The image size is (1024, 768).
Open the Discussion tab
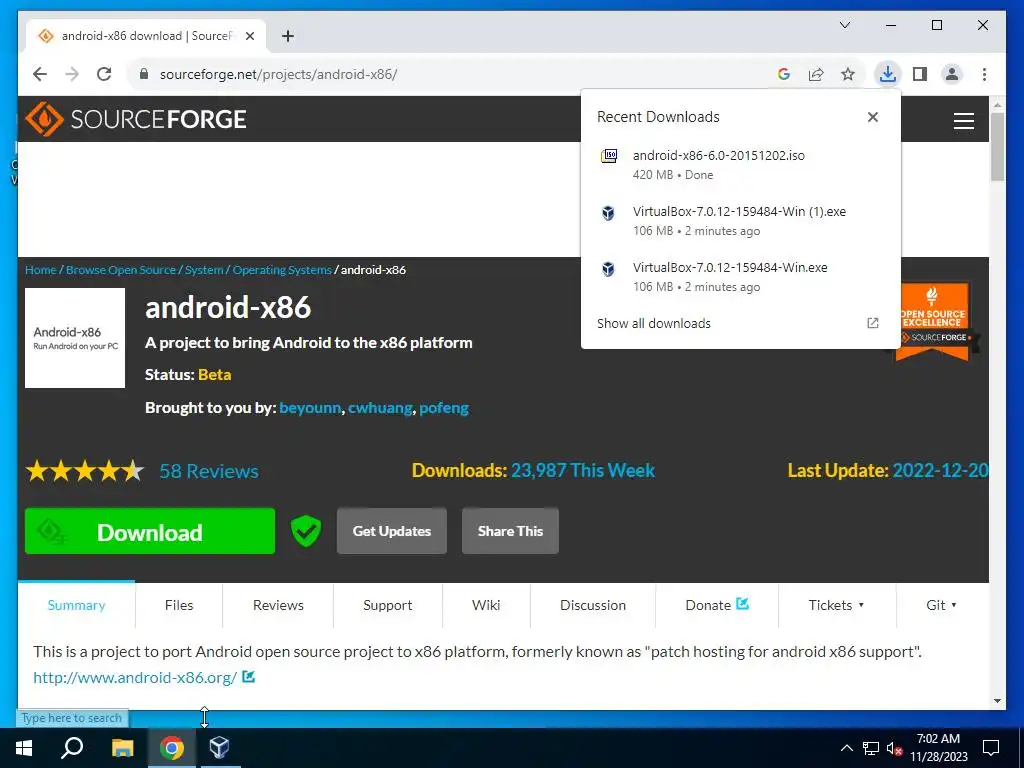coord(593,605)
